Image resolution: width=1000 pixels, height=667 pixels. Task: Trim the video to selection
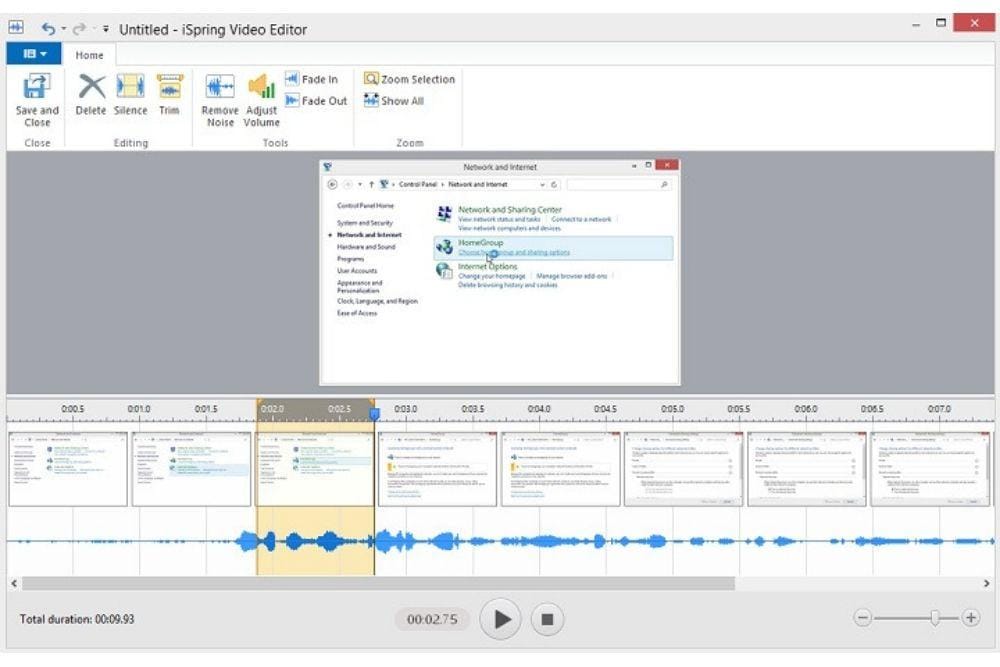[169, 95]
